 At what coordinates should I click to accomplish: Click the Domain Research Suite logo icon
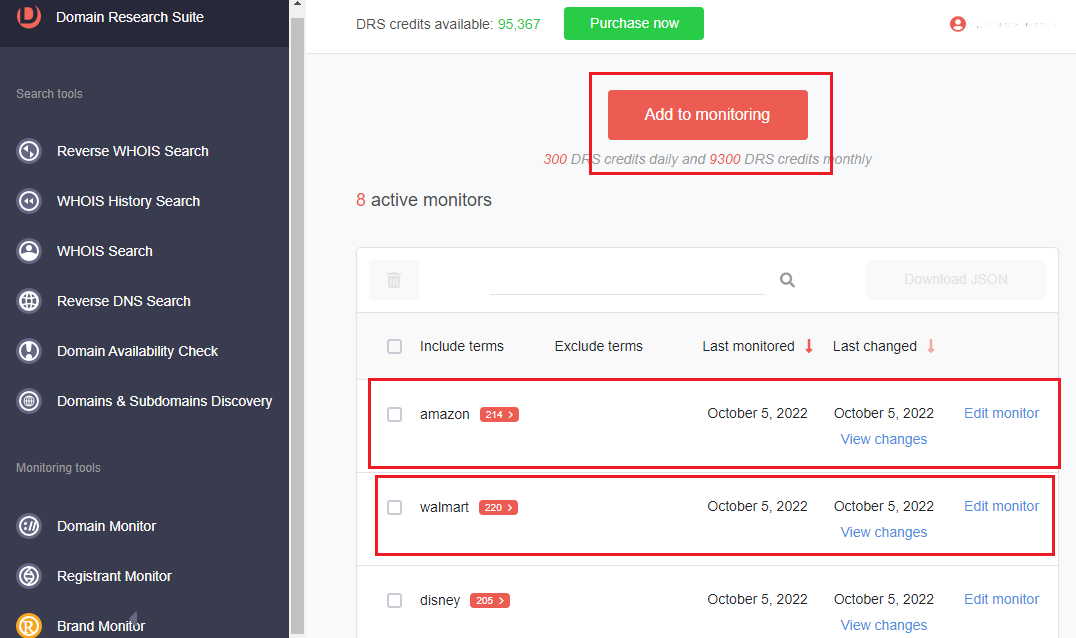tap(29, 16)
